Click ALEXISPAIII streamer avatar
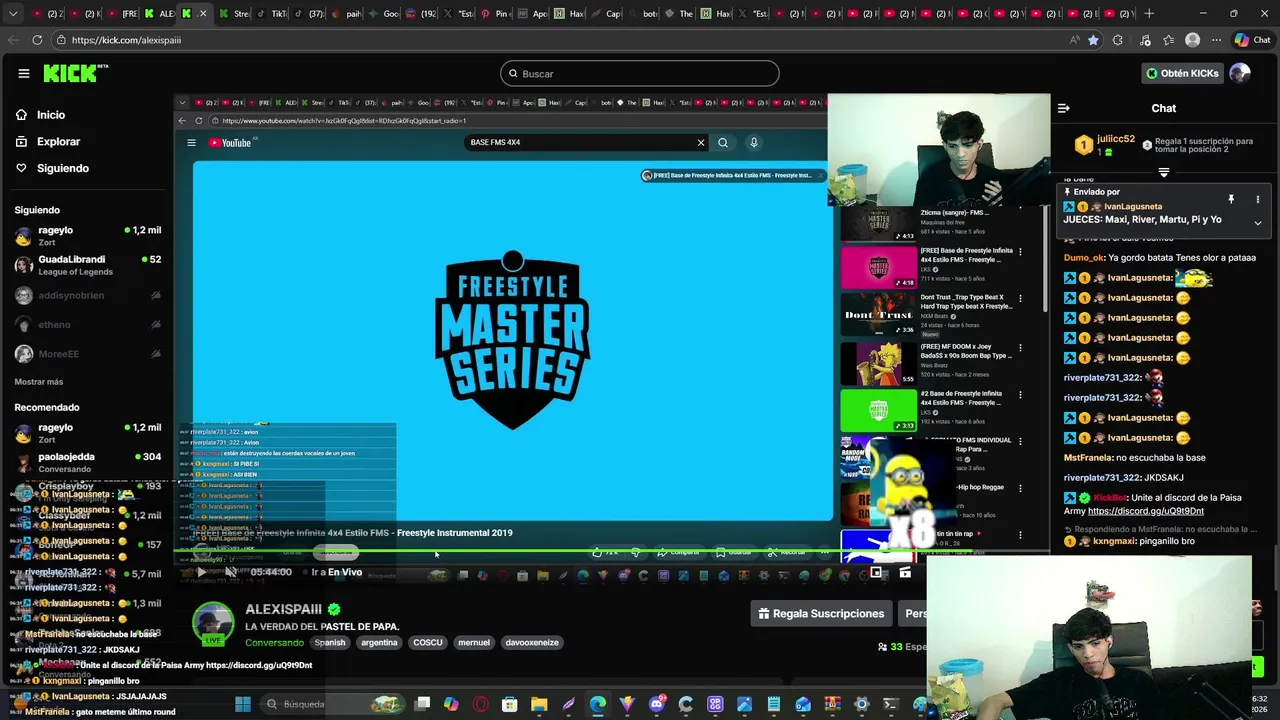Image resolution: width=1280 pixels, height=720 pixels. coord(213,623)
